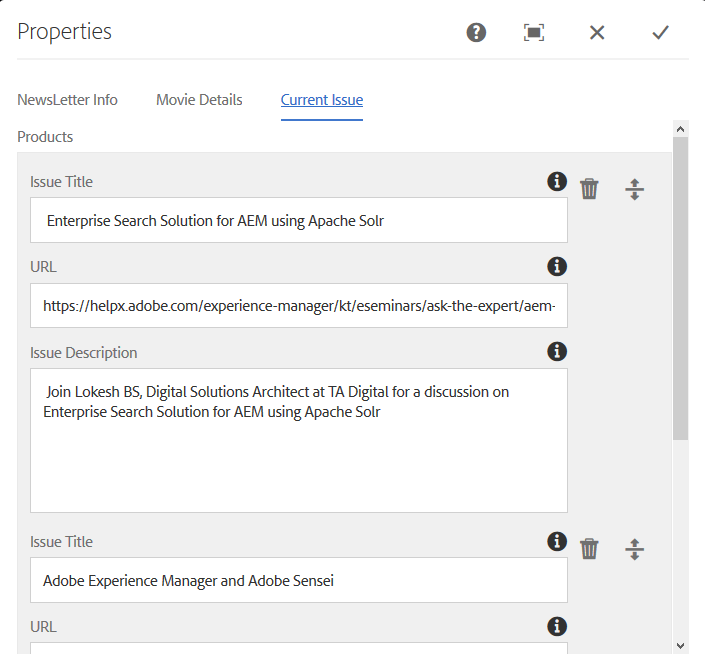The height and width of the screenshot is (670, 705).
Task: Click the Adobe Sensei title field
Action: coord(298,580)
